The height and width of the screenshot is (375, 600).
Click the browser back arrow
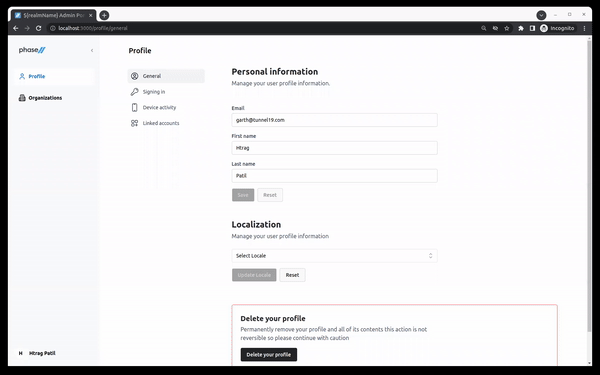tap(16, 28)
